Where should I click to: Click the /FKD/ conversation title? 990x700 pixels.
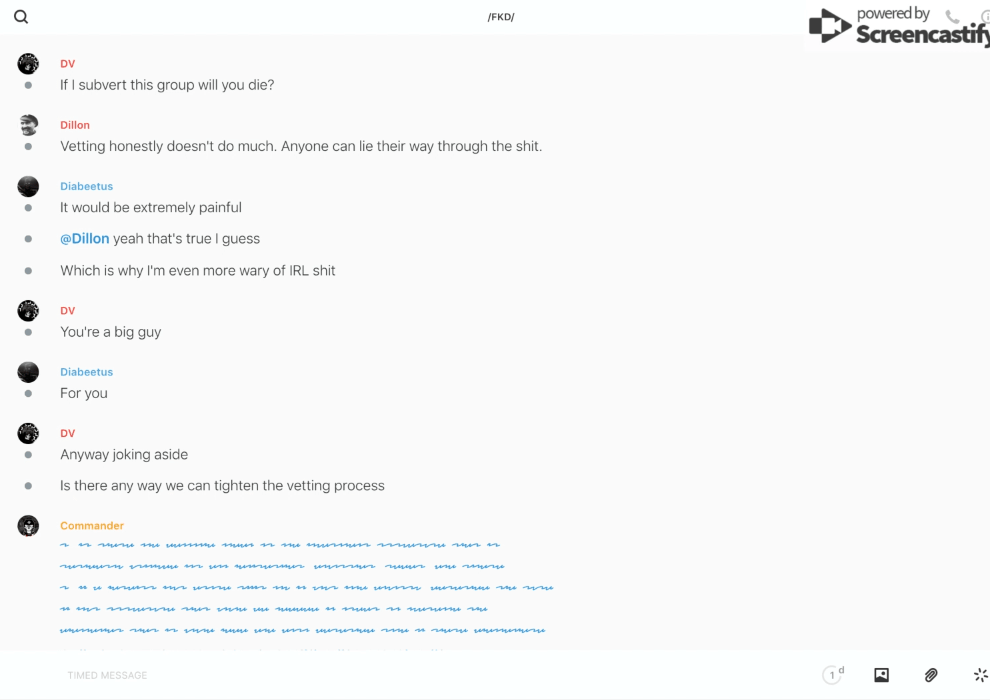501,17
